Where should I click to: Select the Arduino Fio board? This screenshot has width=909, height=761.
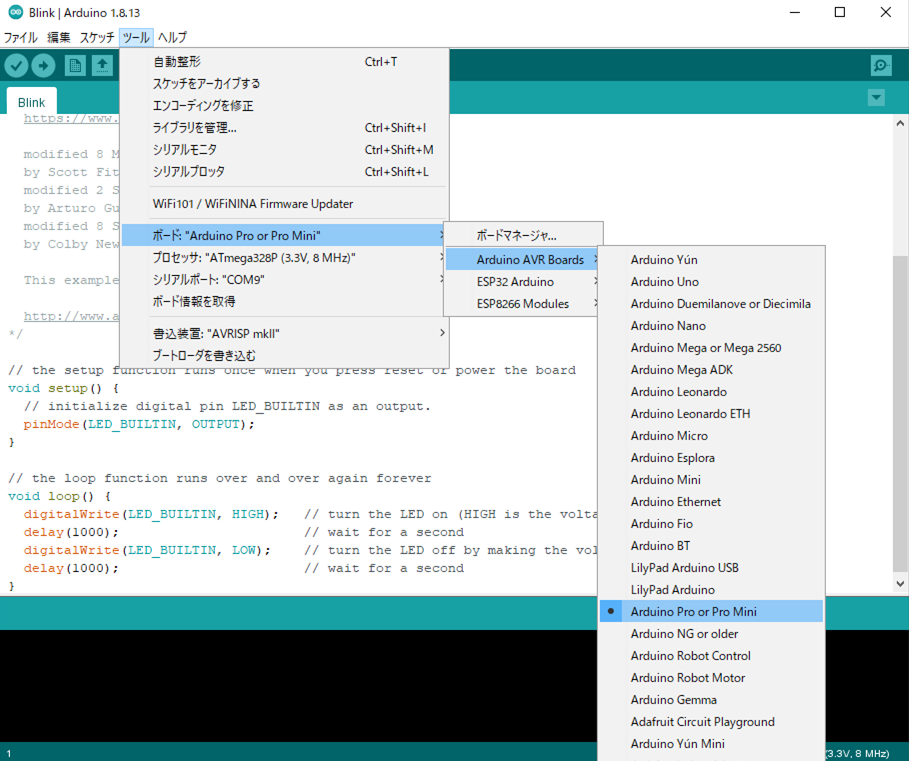711,524
